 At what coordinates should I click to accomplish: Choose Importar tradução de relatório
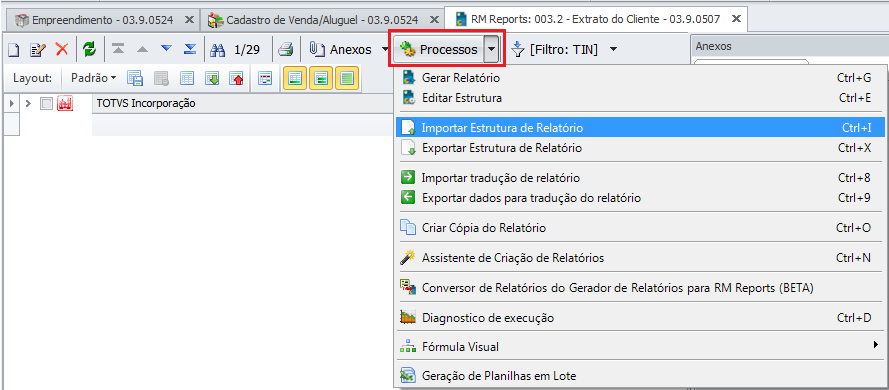[x=640, y=178]
